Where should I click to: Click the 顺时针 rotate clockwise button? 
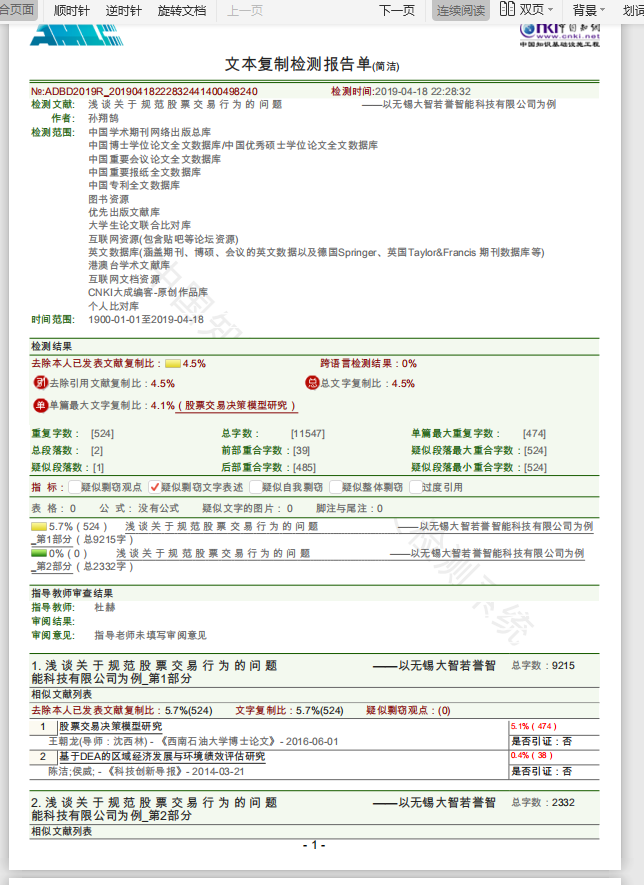point(71,10)
